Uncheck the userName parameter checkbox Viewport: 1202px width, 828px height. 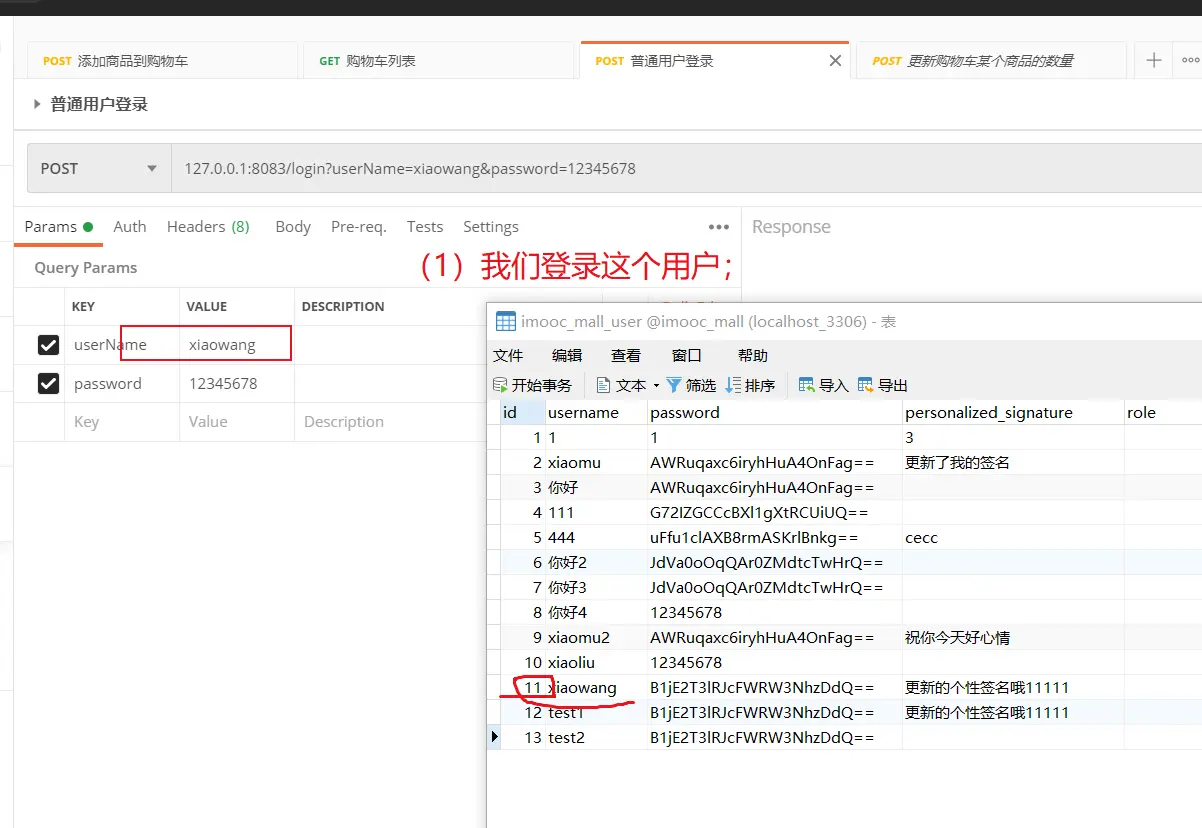click(x=48, y=345)
